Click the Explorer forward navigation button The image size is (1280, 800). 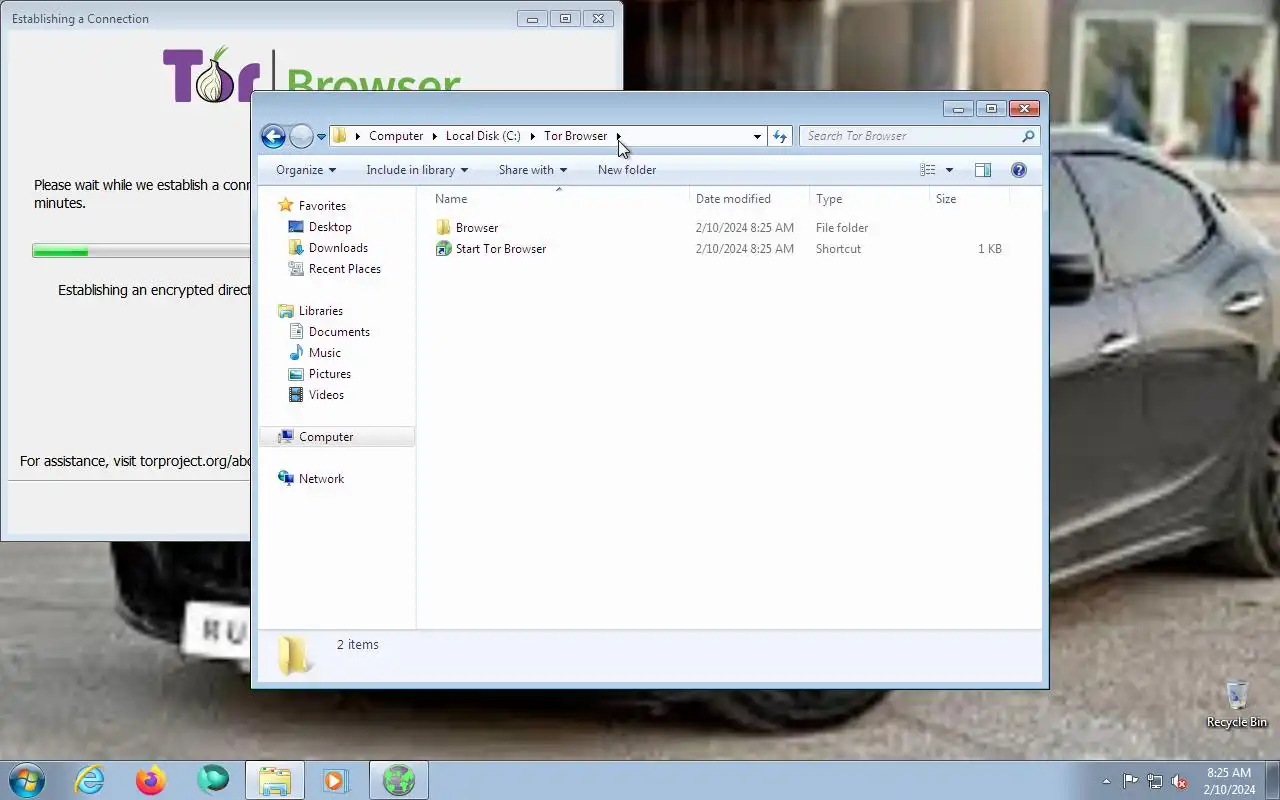(301, 136)
